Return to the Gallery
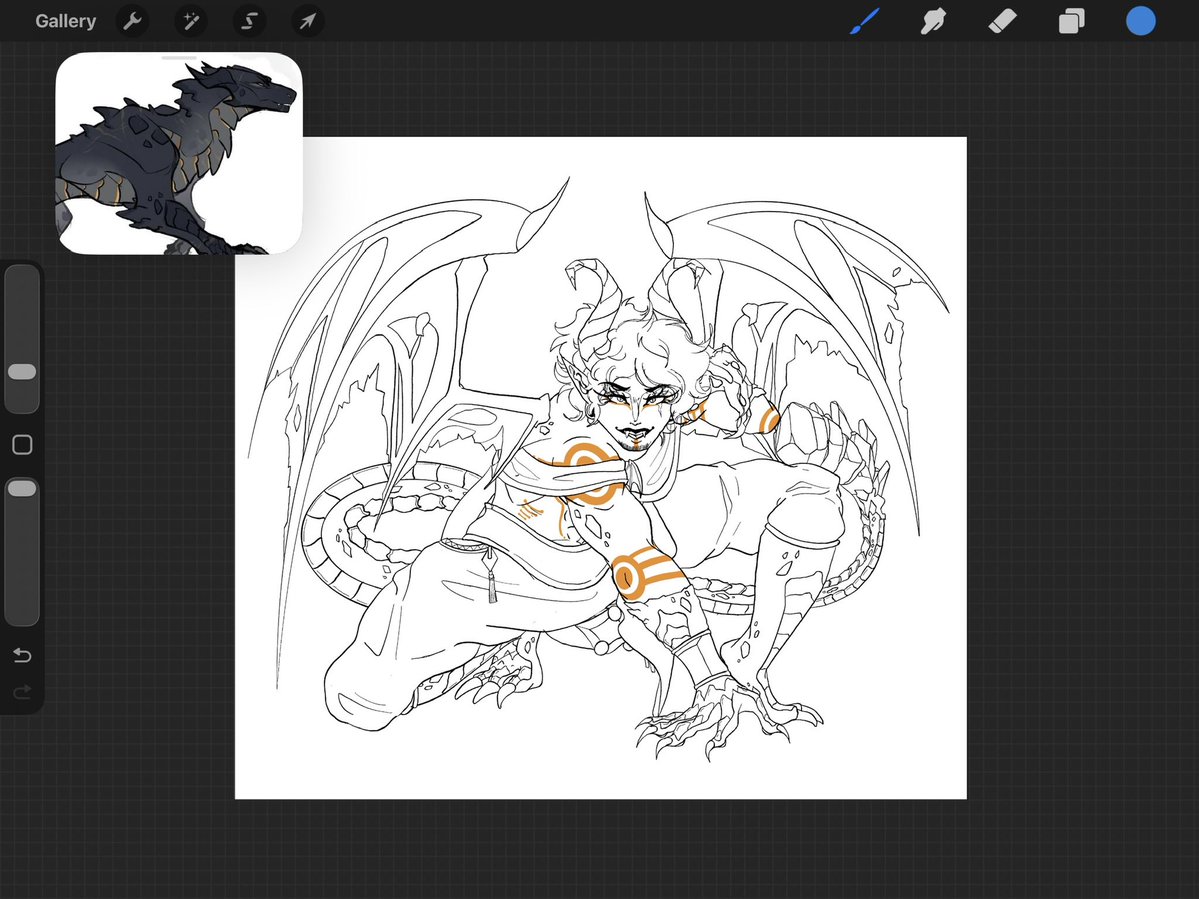This screenshot has width=1199, height=899. [x=65, y=21]
